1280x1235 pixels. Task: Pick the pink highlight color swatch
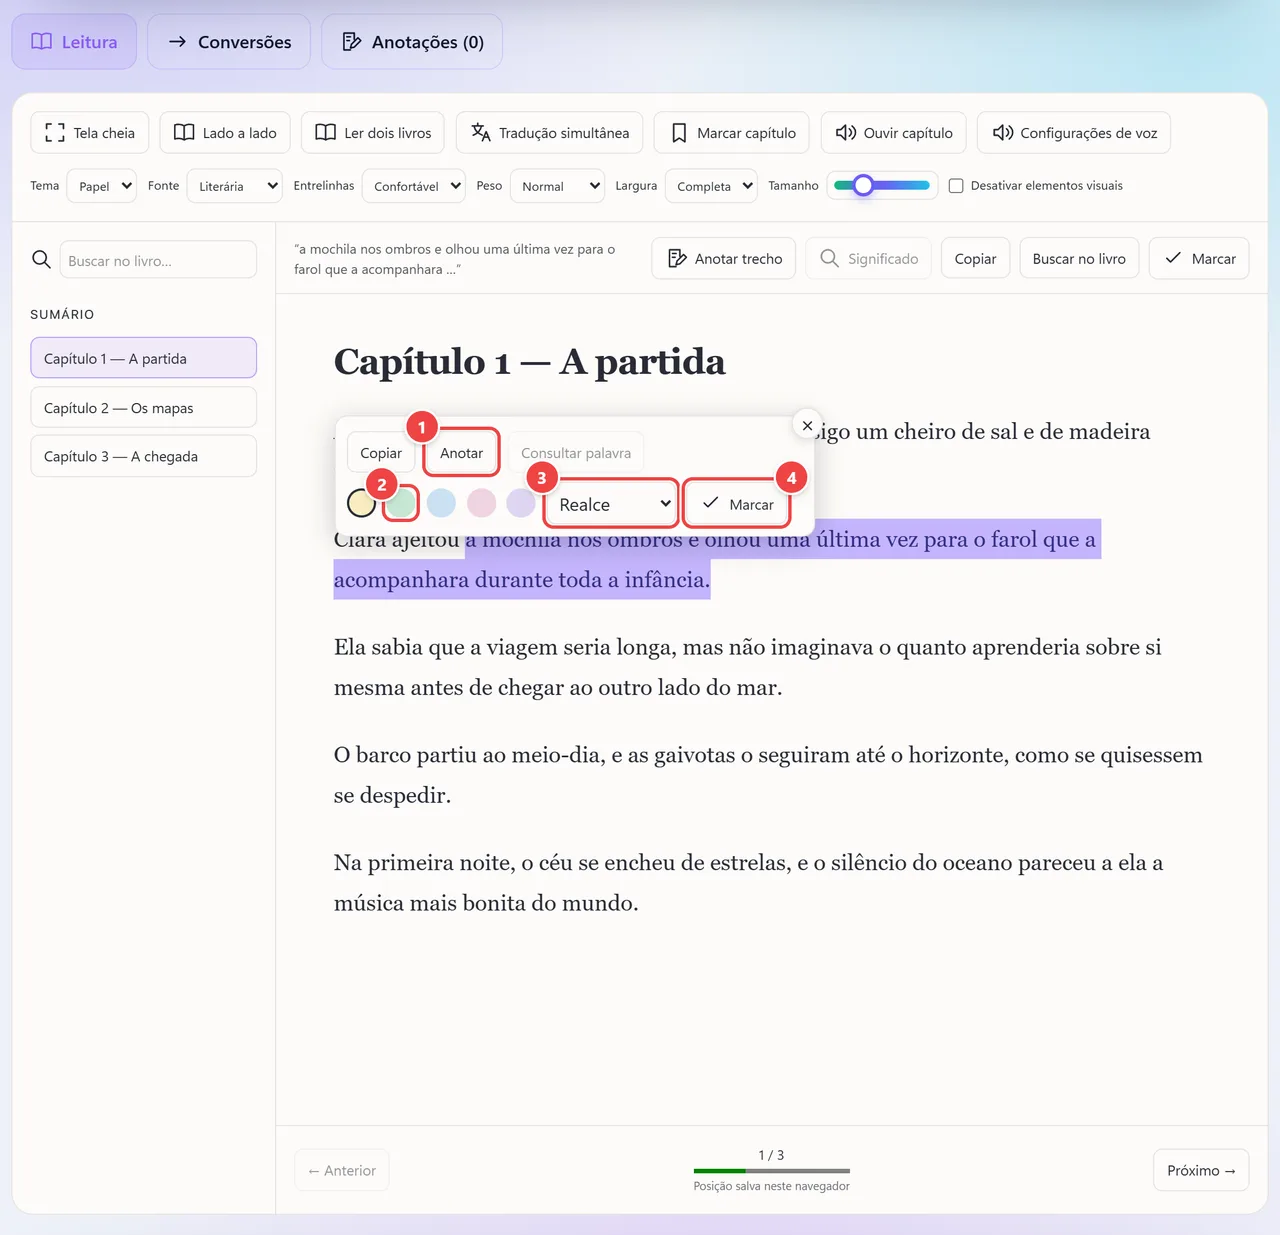tap(481, 503)
